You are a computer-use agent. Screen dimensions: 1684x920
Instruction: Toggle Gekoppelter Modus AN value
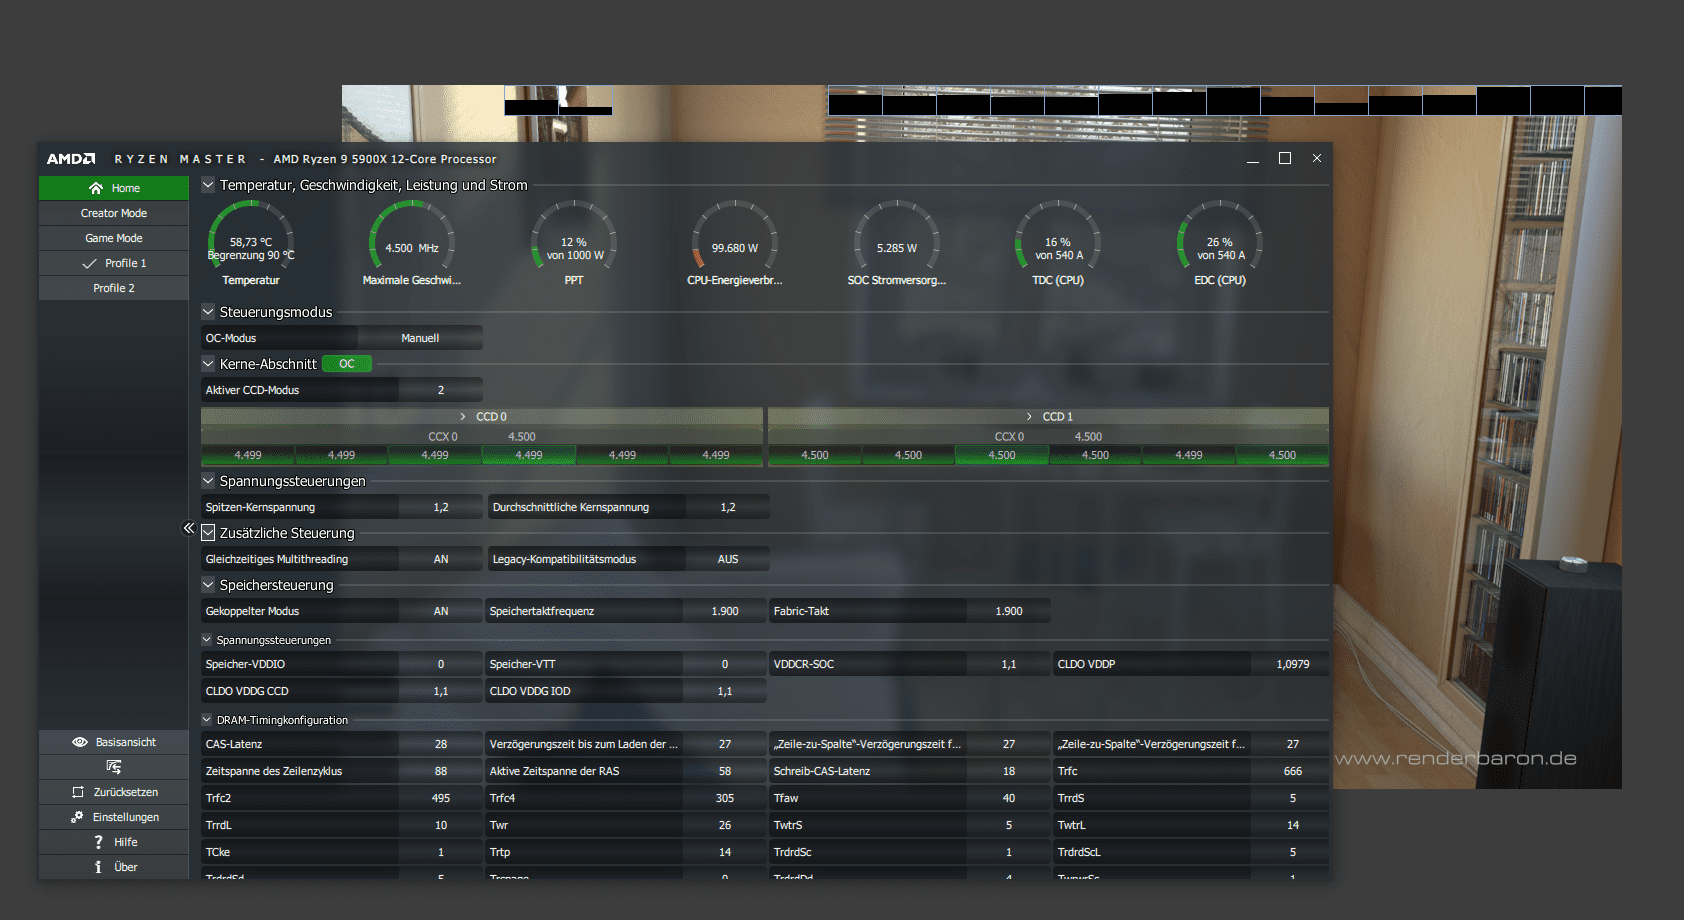pos(441,611)
